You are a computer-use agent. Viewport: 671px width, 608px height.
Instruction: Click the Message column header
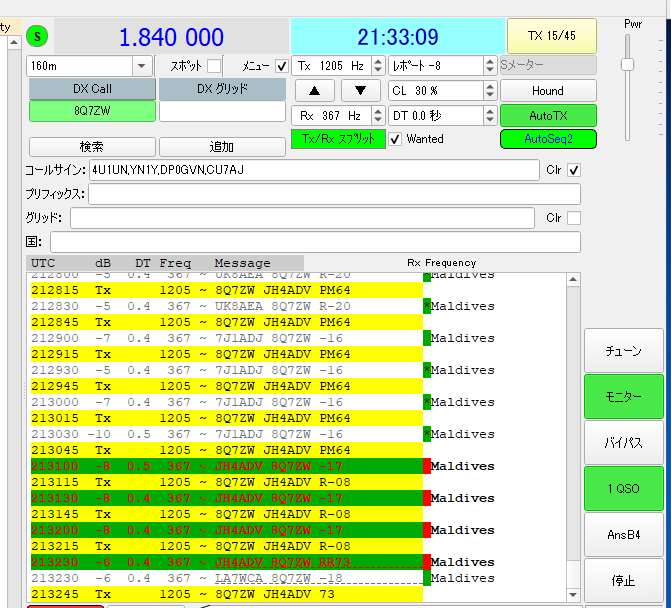[242, 263]
